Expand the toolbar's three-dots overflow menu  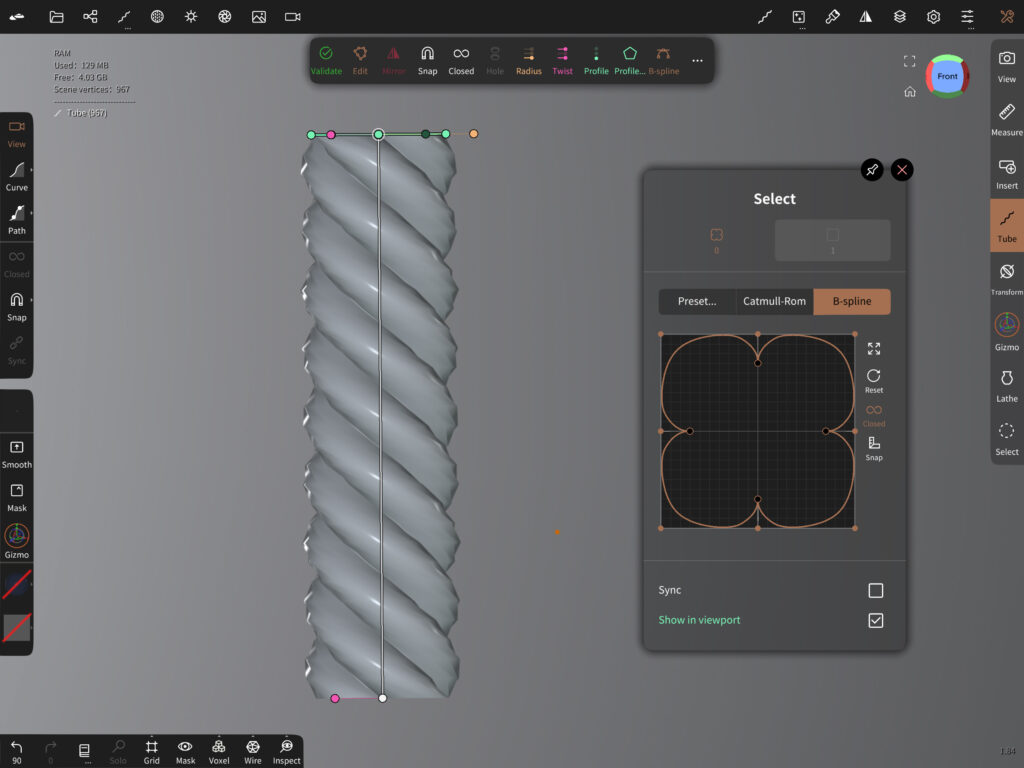[x=697, y=60]
